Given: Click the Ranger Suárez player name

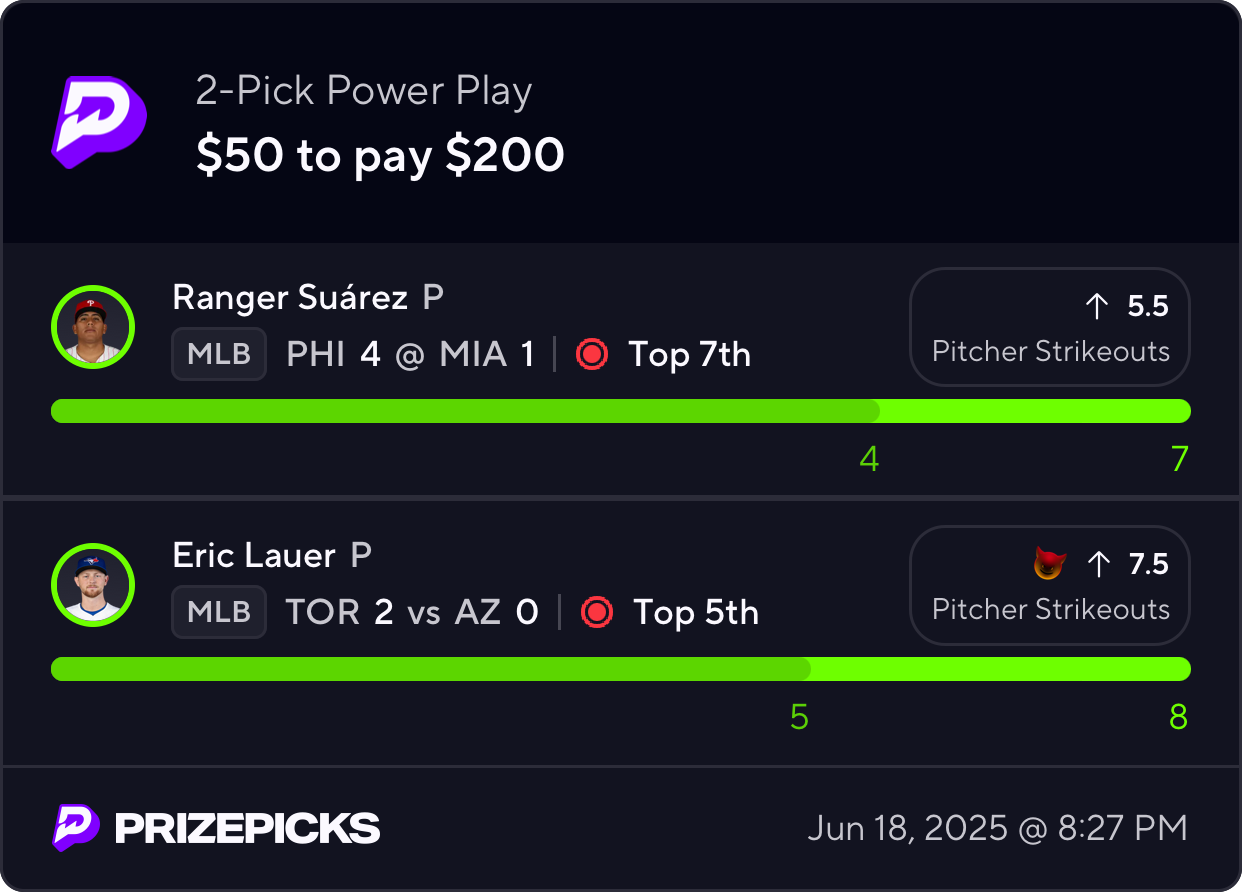Looking at the screenshot, I should 290,297.
